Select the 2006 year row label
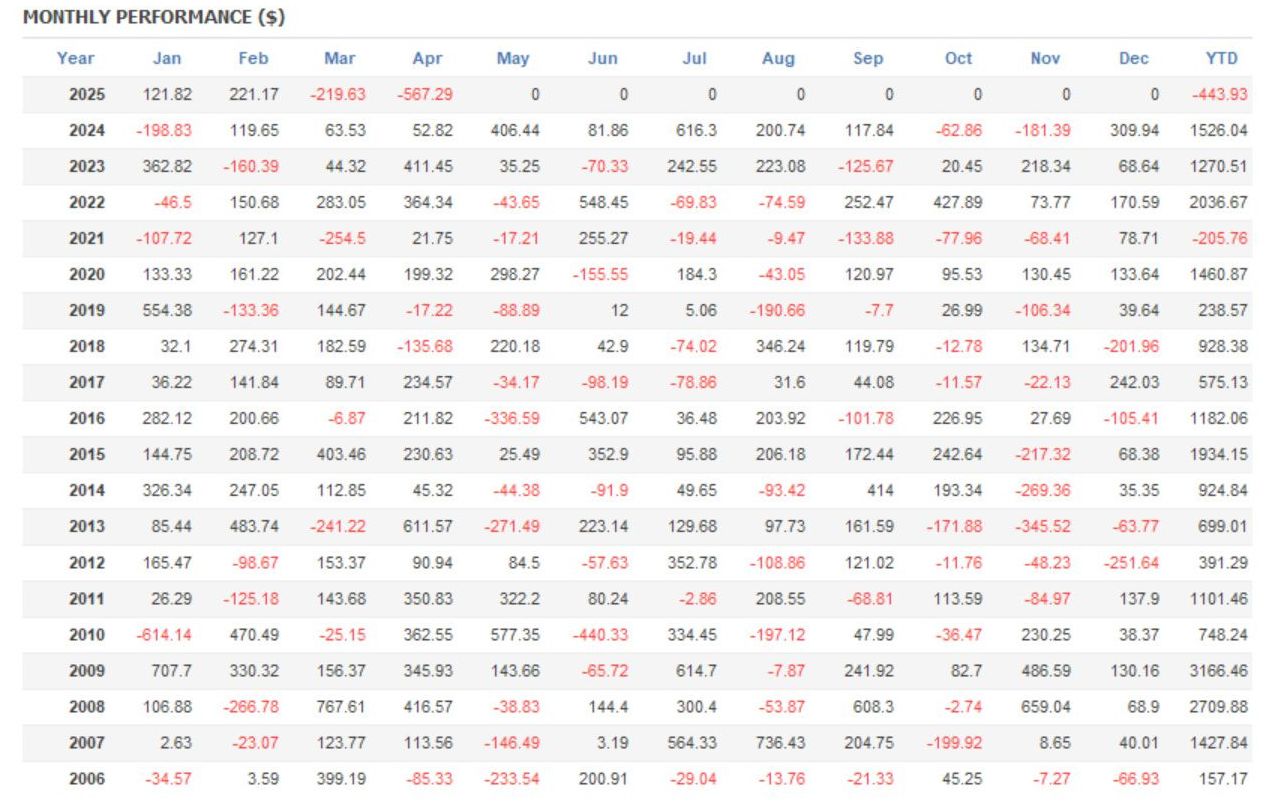This screenshot has width=1278, height=802. tap(87, 778)
